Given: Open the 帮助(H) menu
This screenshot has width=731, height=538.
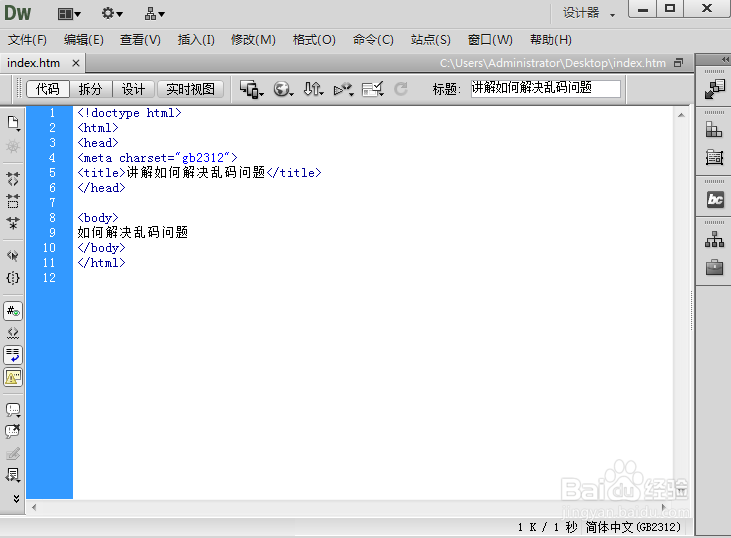Looking at the screenshot, I should click(x=551, y=40).
